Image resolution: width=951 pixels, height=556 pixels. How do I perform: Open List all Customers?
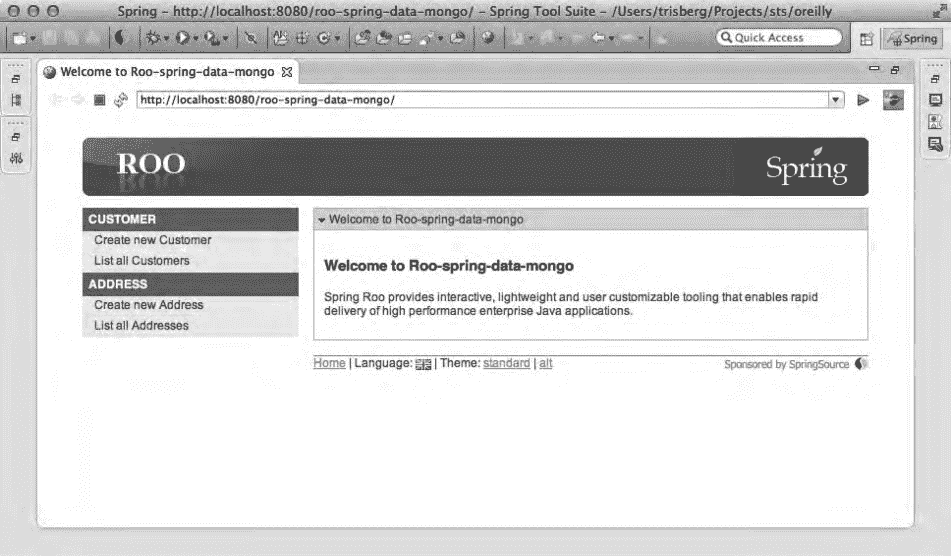click(x=141, y=261)
